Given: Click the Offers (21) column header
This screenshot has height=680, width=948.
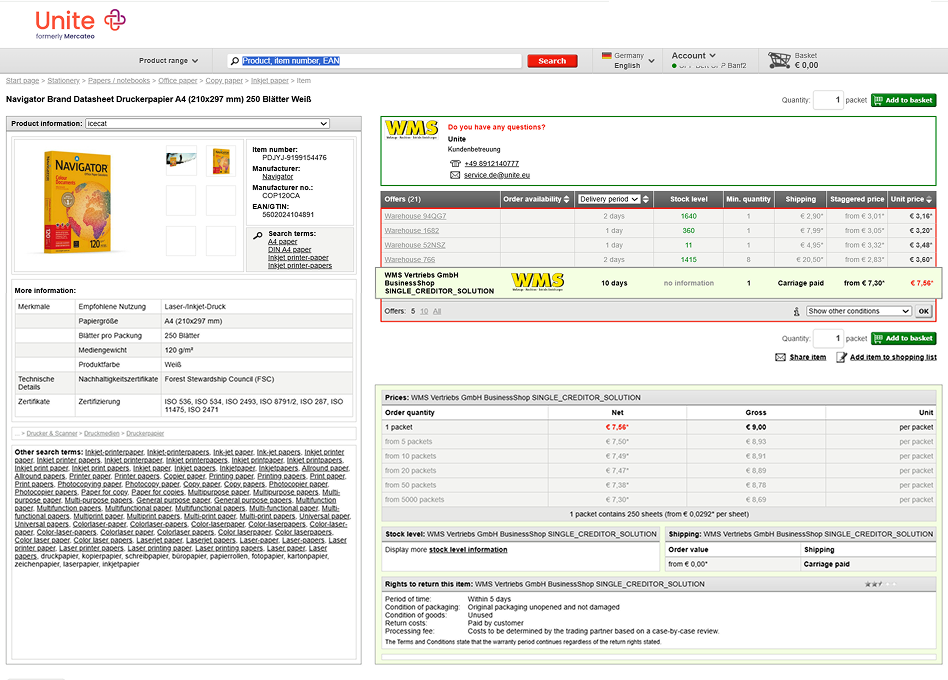Looking at the screenshot, I should (x=440, y=199).
